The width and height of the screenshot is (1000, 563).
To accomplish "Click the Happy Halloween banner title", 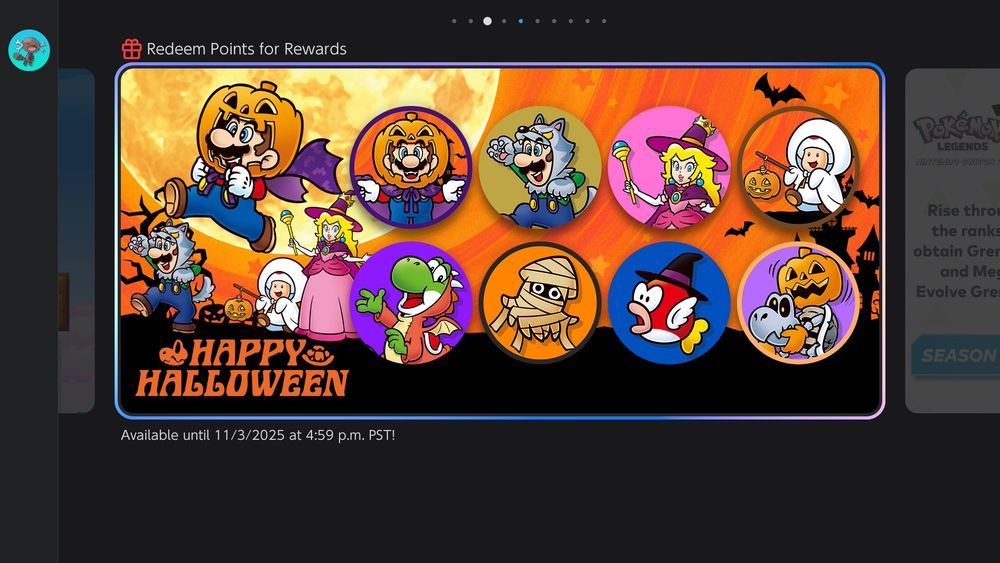I will (x=243, y=368).
